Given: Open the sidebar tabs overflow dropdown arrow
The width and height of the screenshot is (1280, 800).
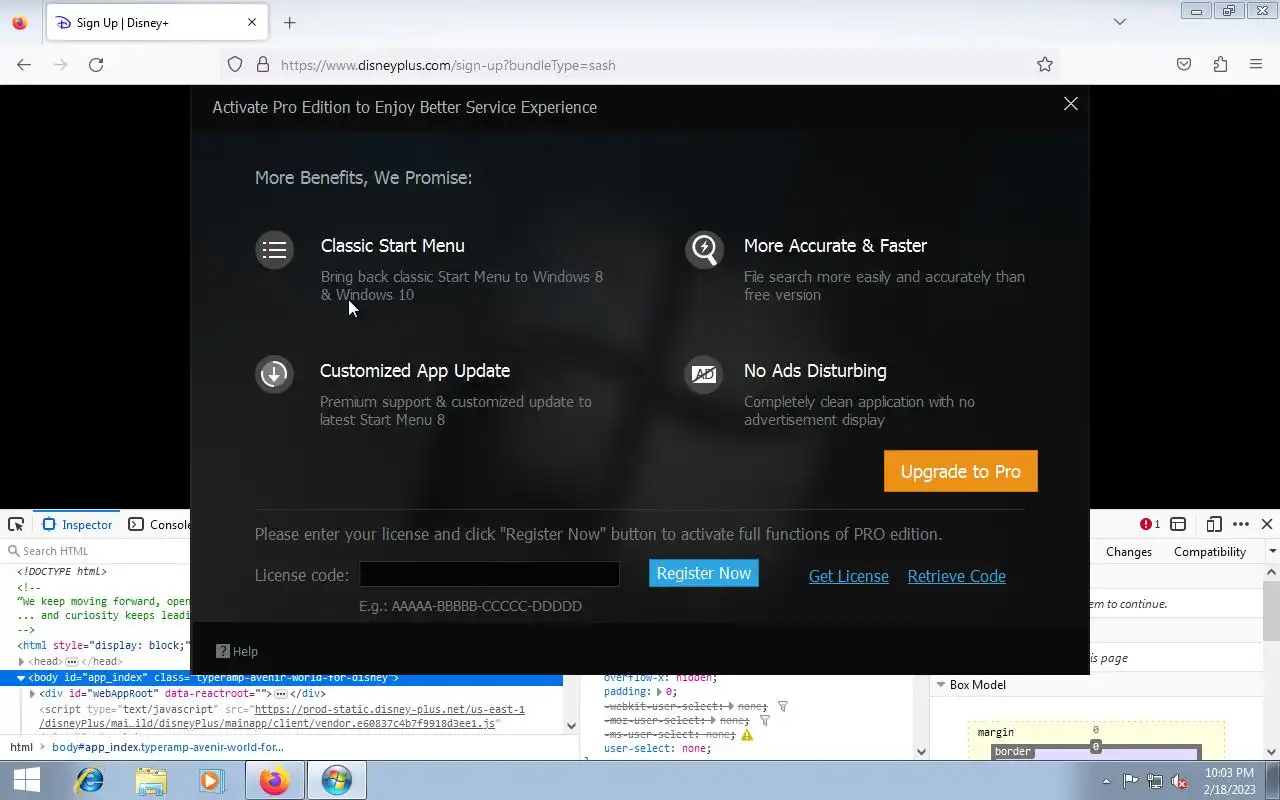Looking at the screenshot, I should (1272, 552).
